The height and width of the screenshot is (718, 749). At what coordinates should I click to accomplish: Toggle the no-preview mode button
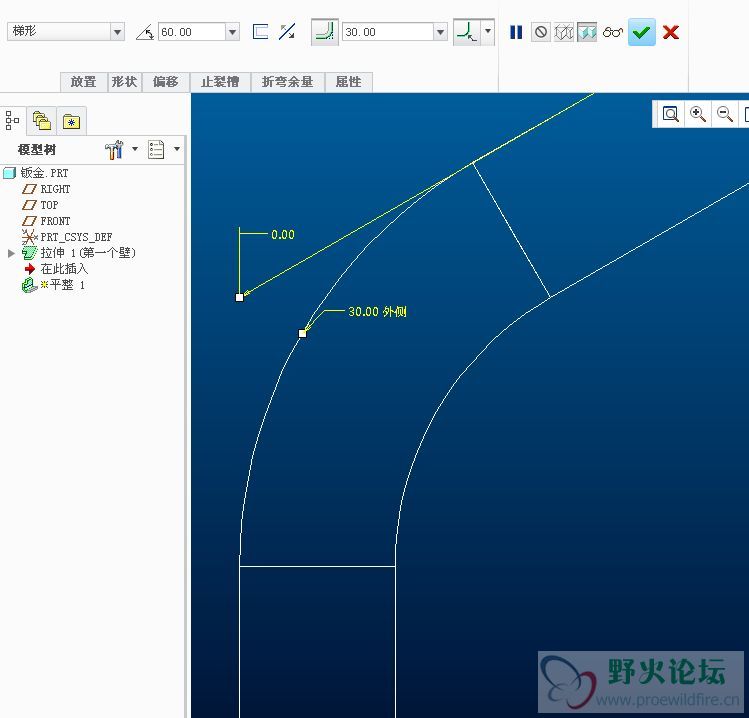[x=541, y=32]
